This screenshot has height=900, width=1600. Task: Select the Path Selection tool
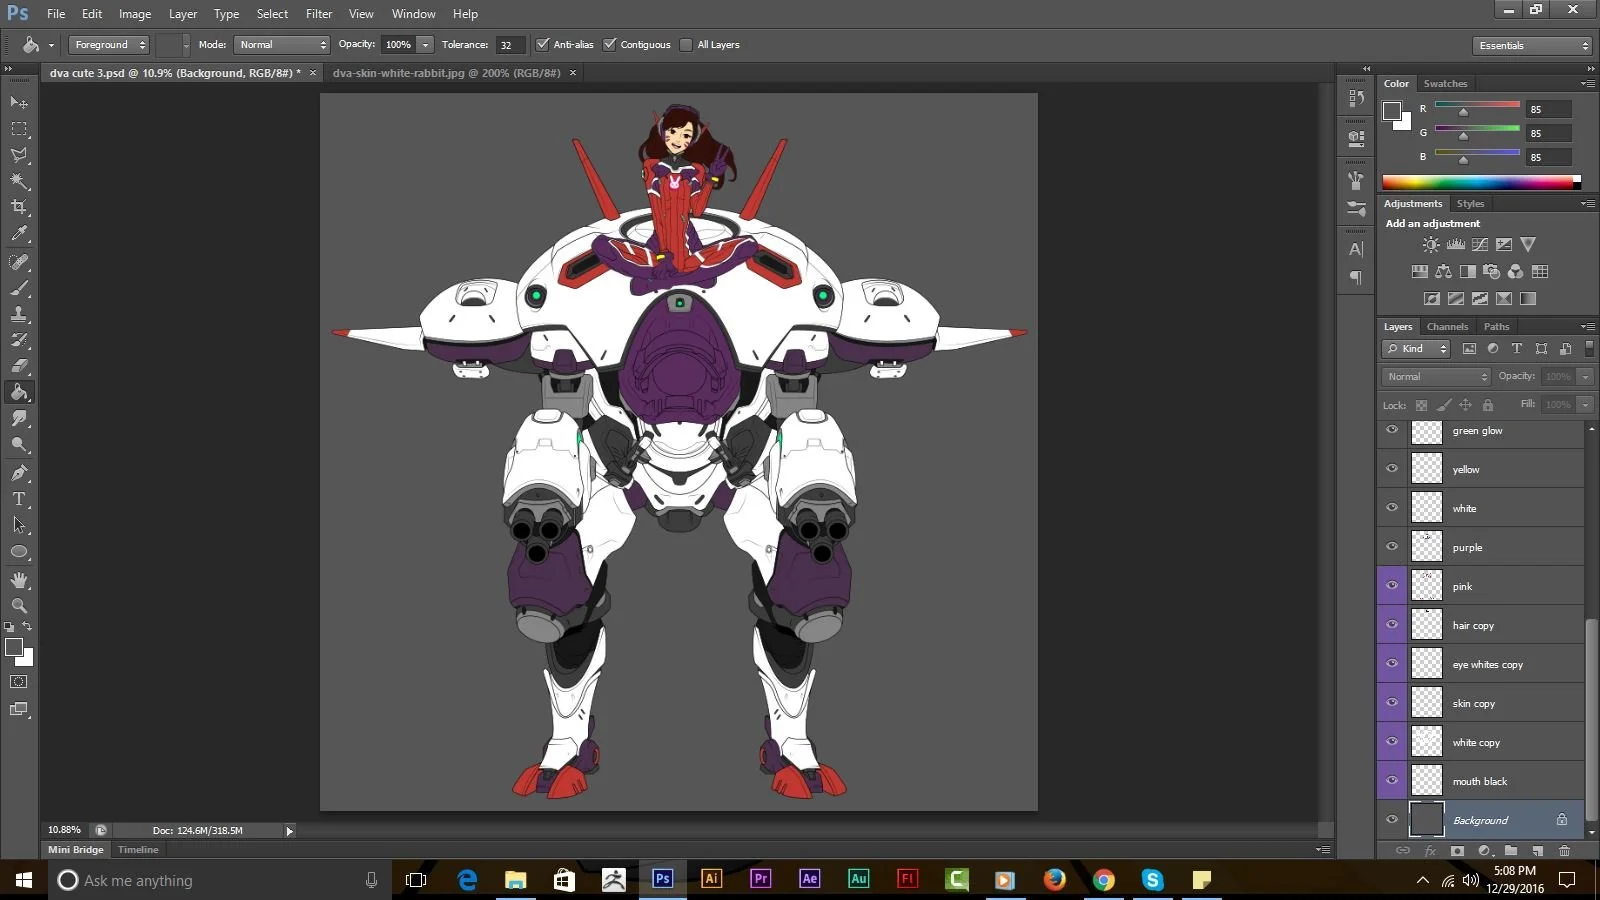click(x=19, y=525)
